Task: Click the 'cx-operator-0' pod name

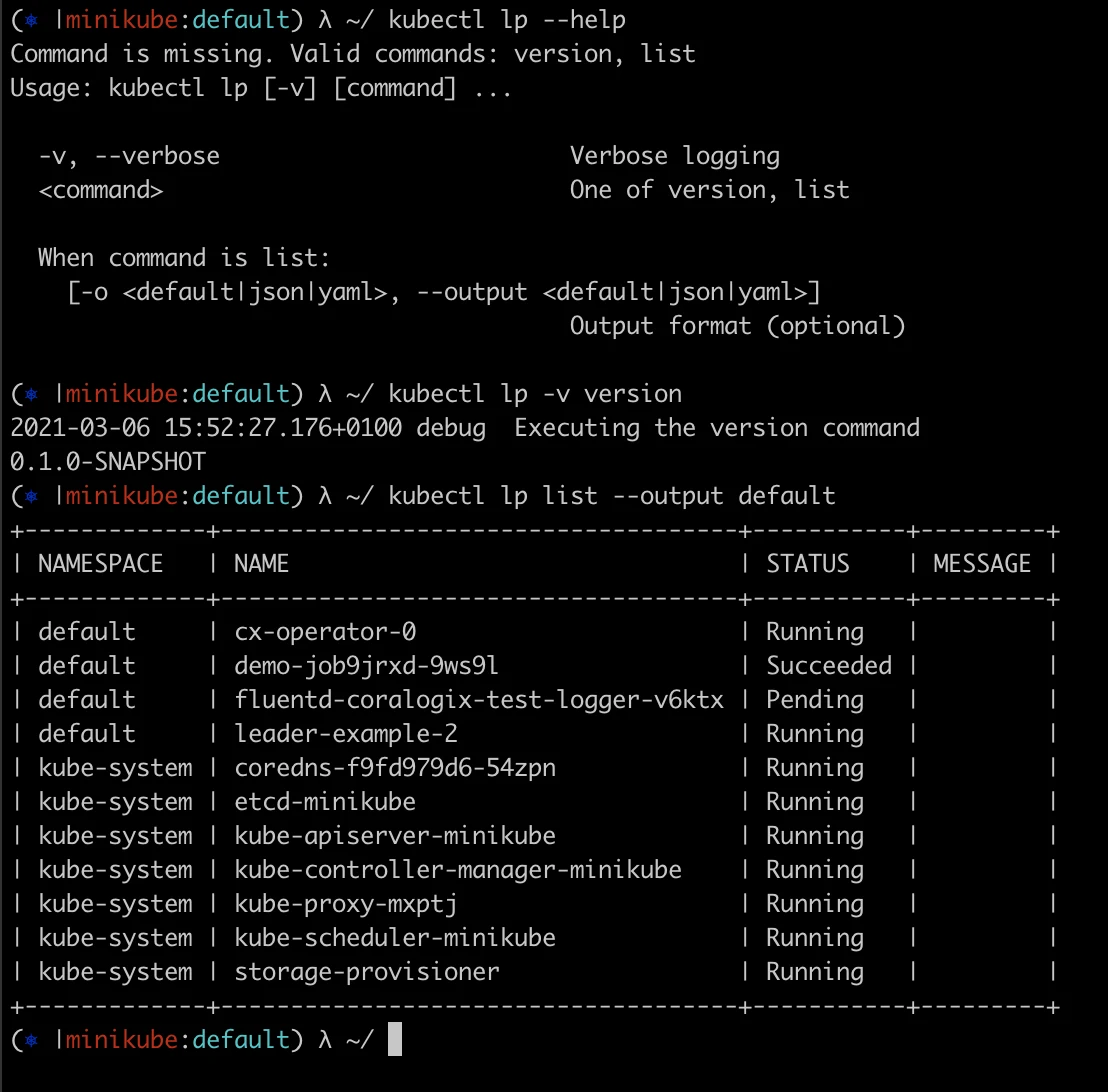Action: [x=325, y=631]
